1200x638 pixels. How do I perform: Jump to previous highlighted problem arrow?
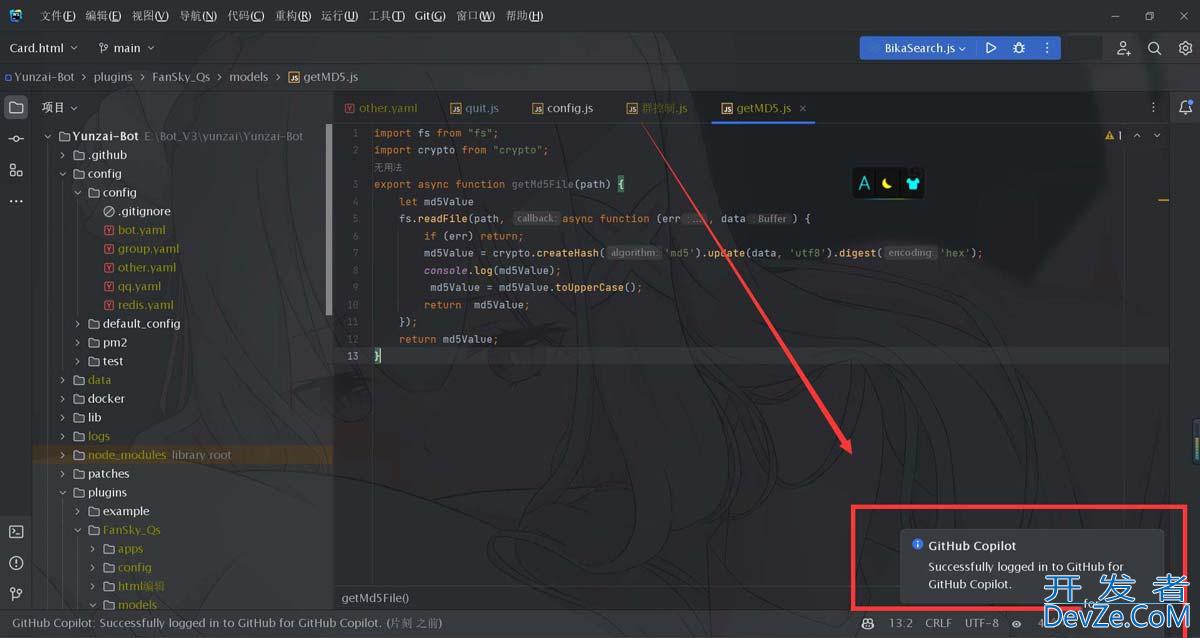(1137, 135)
